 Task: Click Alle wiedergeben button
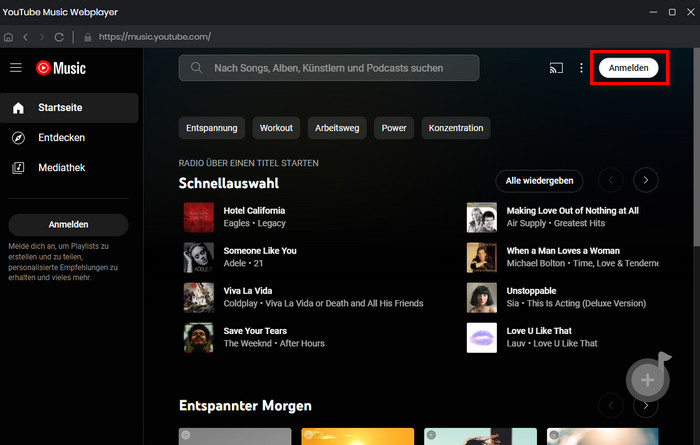[539, 181]
